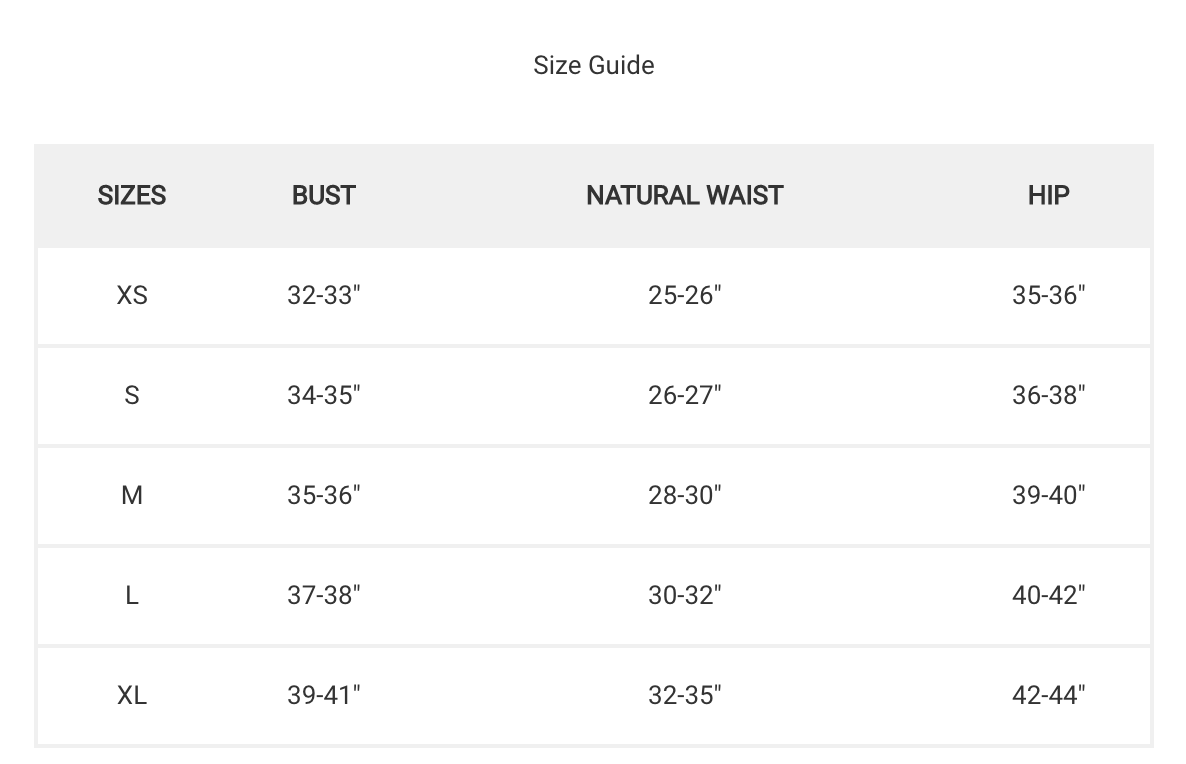1186x764 pixels.
Task: Select the 37-38" bust measurement
Action: click(x=323, y=595)
